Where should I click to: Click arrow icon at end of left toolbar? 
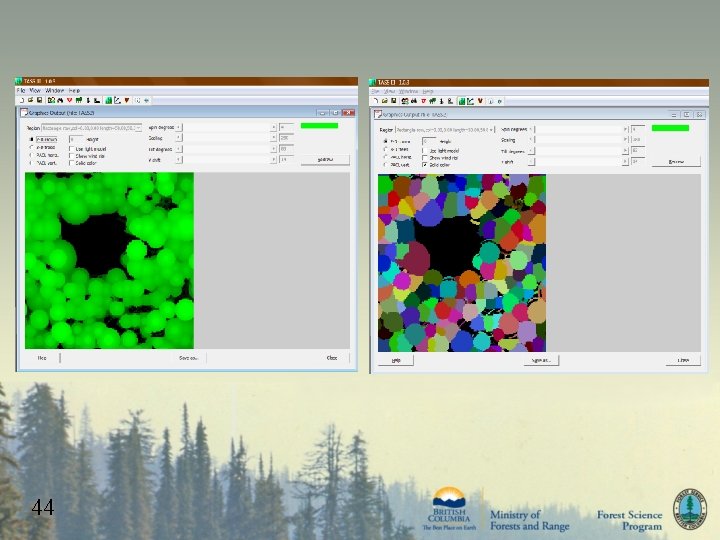[x=146, y=100]
